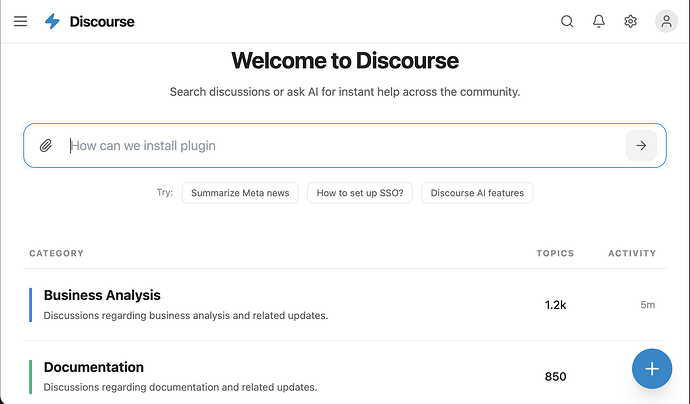Image resolution: width=690 pixels, height=404 pixels.
Task: Click the ACTIVITY column header
Action: pos(632,253)
